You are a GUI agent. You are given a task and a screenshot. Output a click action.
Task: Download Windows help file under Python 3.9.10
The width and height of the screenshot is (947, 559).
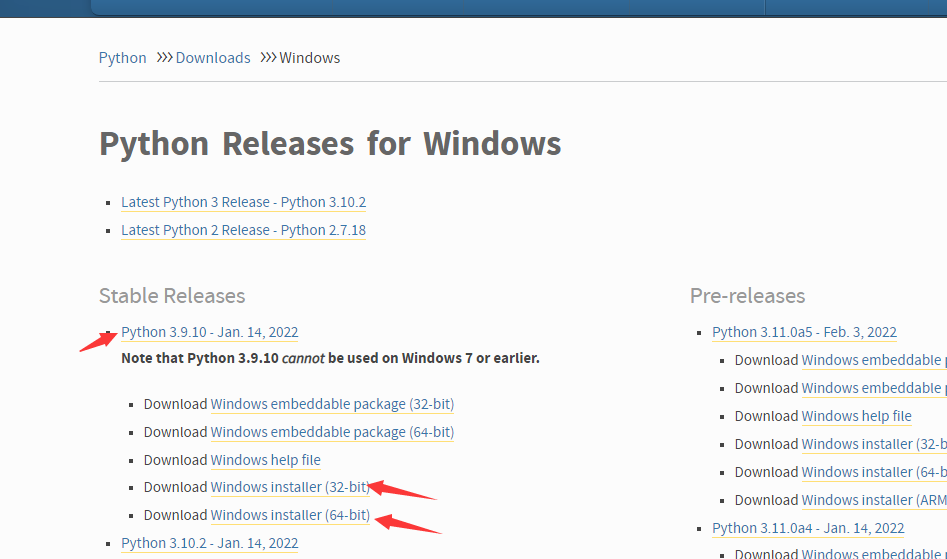[x=265, y=460]
